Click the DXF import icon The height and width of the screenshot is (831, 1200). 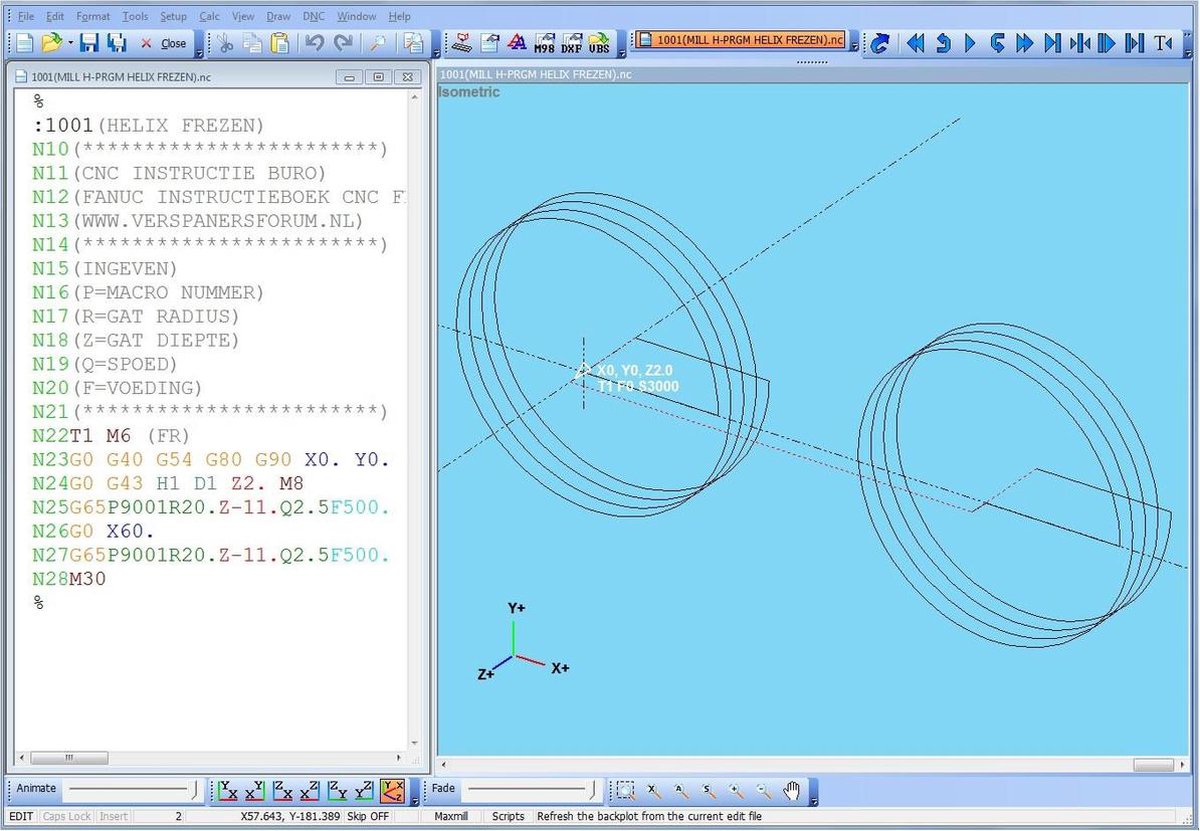click(572, 43)
